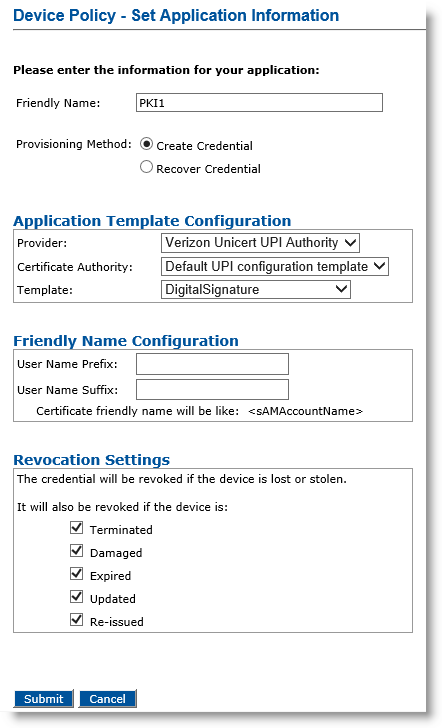This screenshot has width=442, height=728.
Task: Focus the Friendly Name field containing PKI1
Action: pos(259,103)
